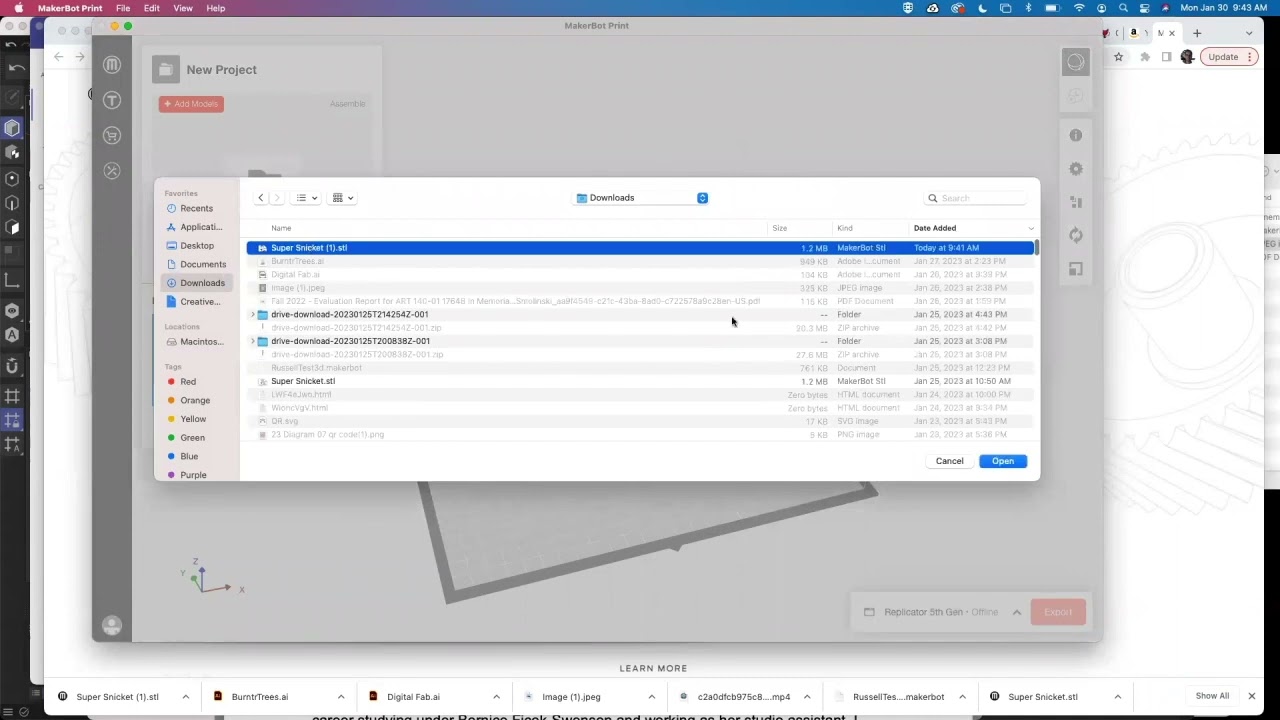The image size is (1280, 720).
Task: Click the user account icon in MakerBot Print
Action: pyautogui.click(x=112, y=626)
